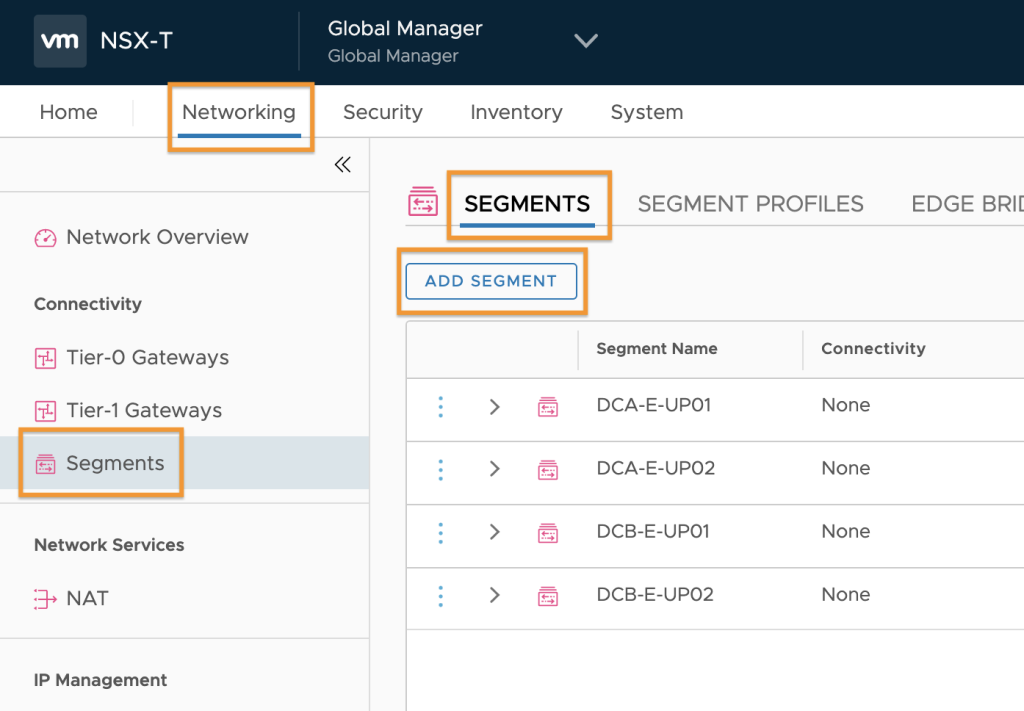Open Tier-0 Gateways
Image resolution: width=1024 pixels, height=711 pixels.
[148, 358]
